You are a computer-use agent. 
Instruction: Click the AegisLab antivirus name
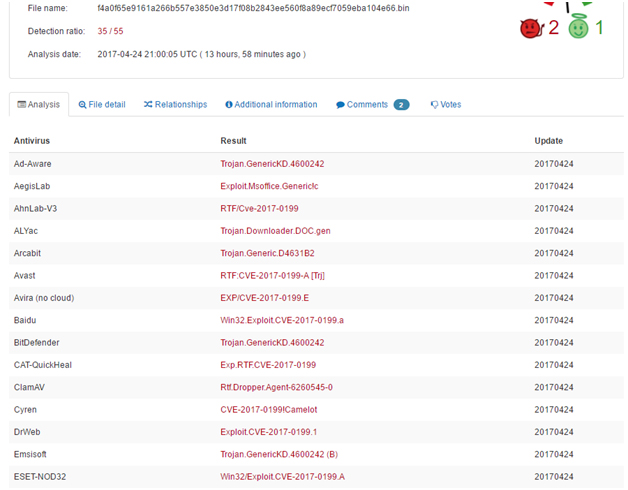(32, 186)
